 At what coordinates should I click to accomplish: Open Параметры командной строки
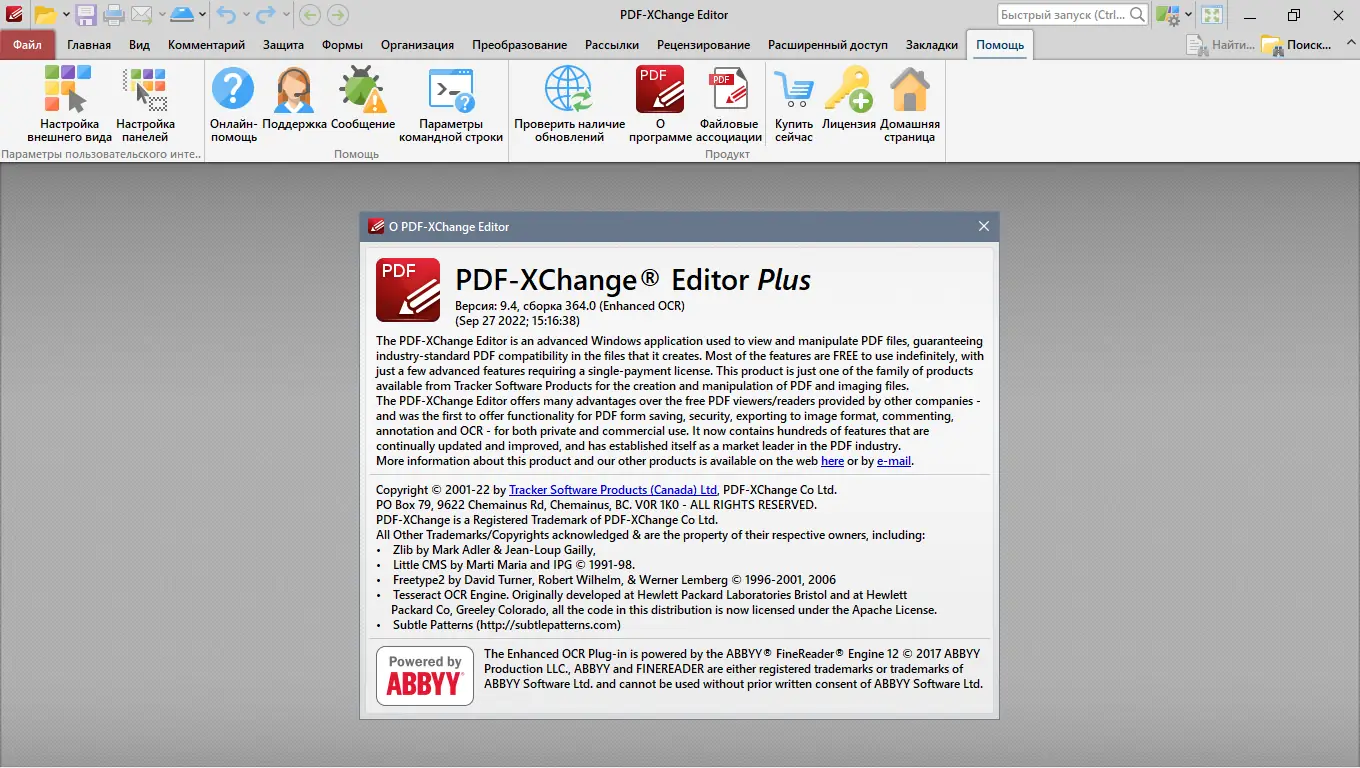coord(451,103)
